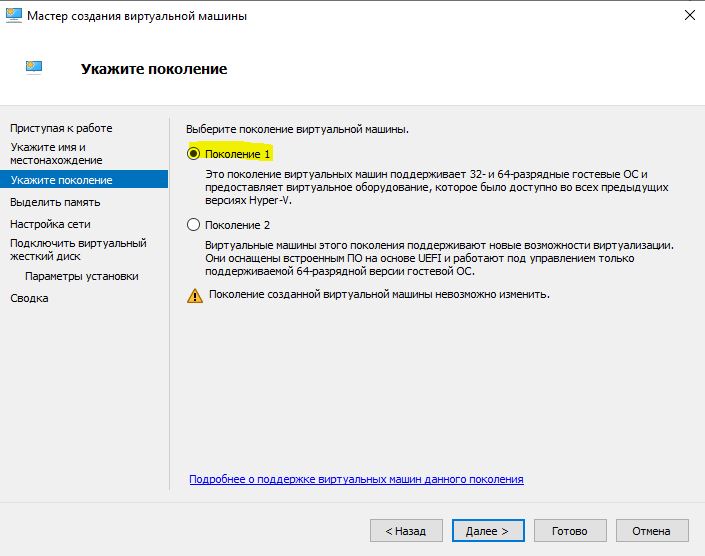Select the Параметры установки sub-step
The width and height of the screenshot is (705, 556).
[82, 276]
